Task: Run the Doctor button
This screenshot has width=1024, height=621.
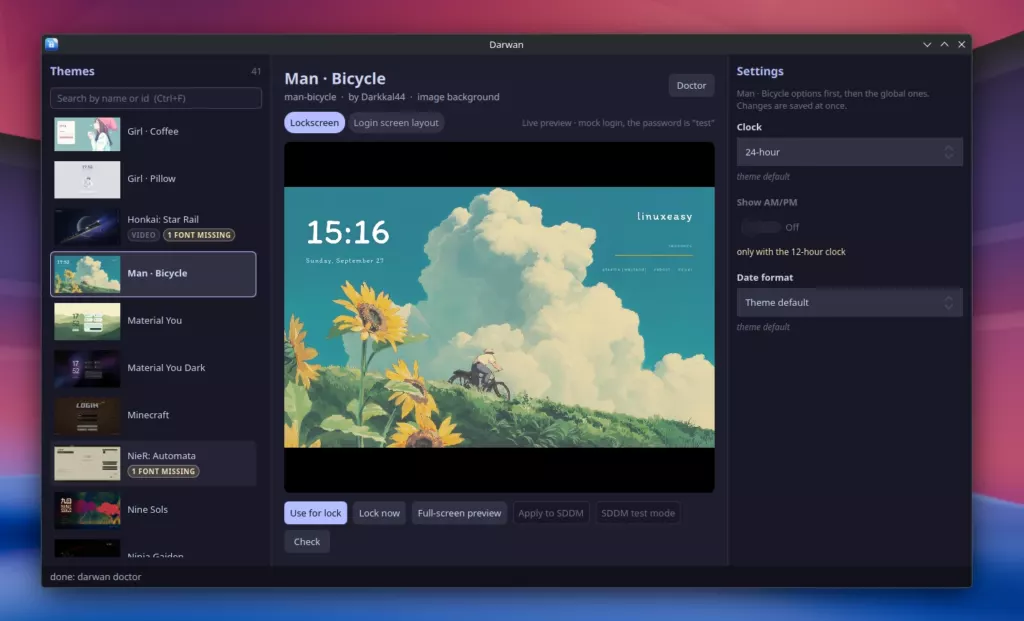Action: (691, 86)
